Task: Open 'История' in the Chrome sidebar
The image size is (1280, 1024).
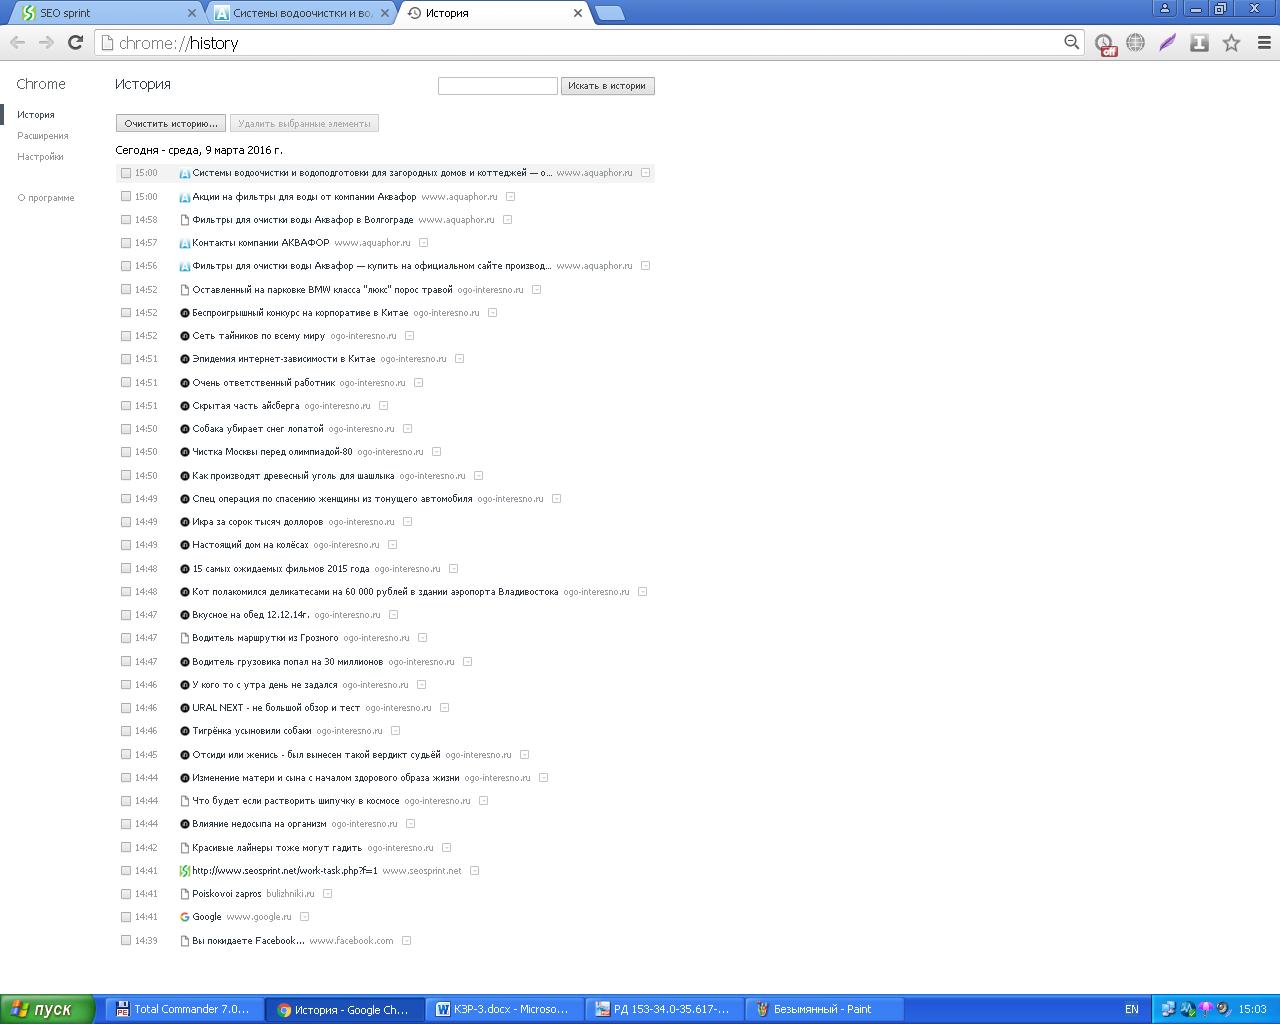Action: point(36,115)
